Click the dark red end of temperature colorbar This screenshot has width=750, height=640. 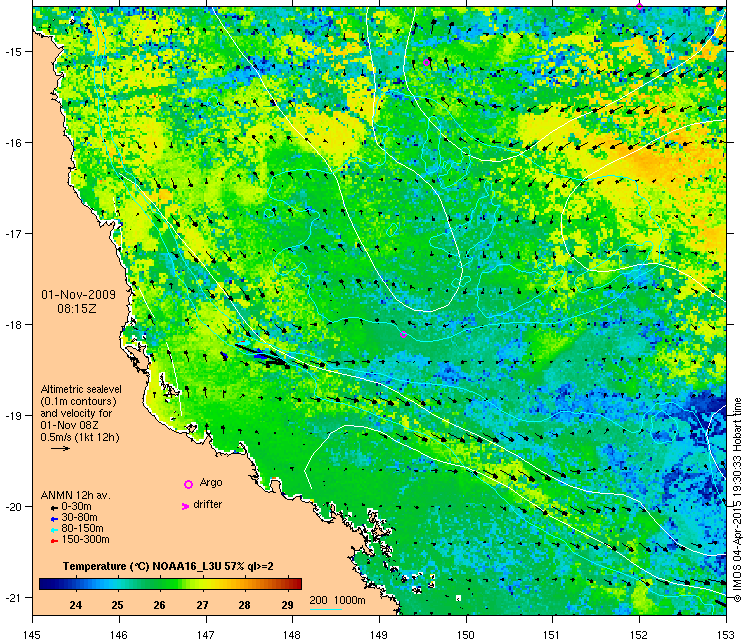pos(298,584)
